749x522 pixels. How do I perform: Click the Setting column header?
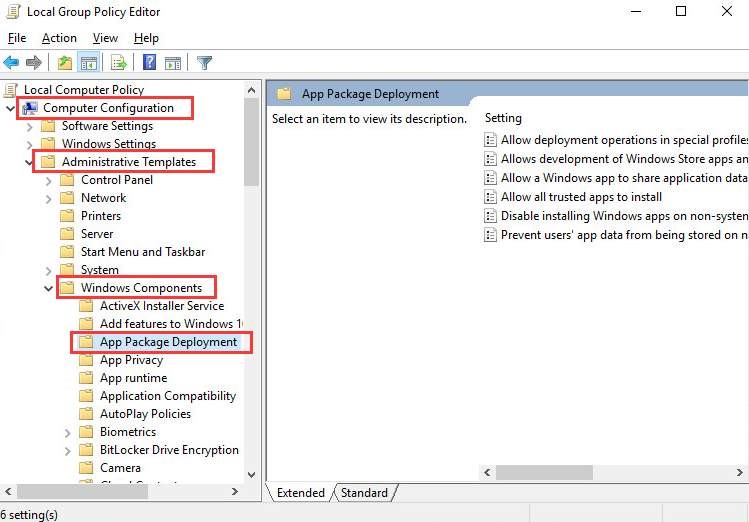pyautogui.click(x=504, y=118)
